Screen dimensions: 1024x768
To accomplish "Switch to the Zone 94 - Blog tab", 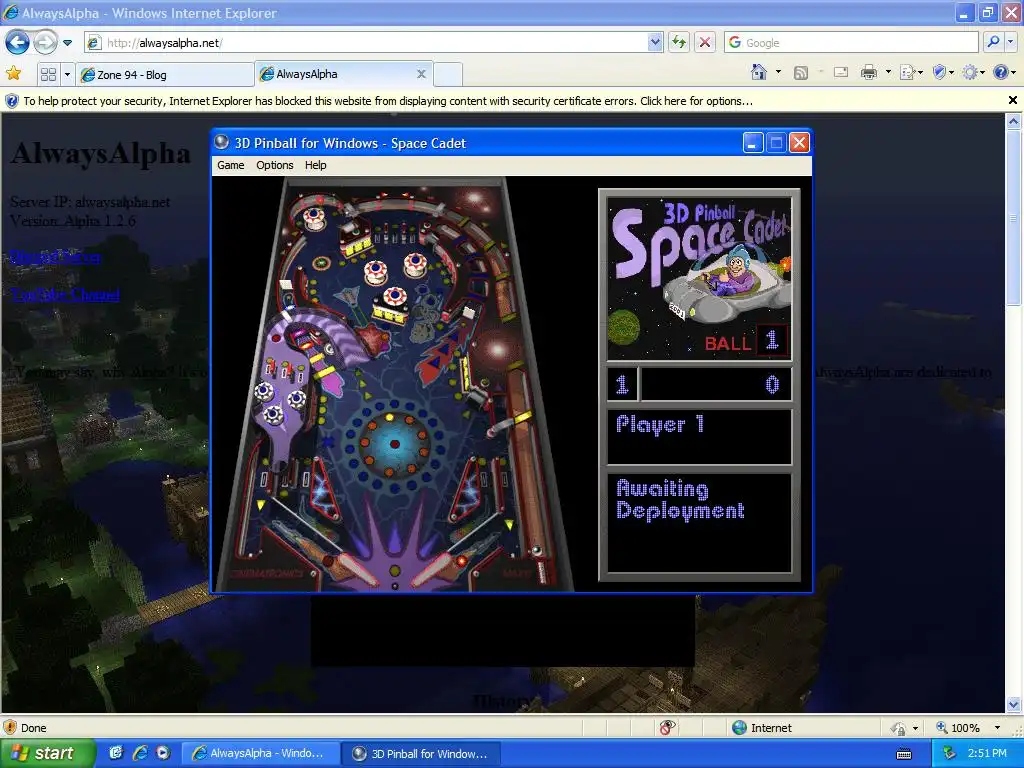I will (165, 74).
